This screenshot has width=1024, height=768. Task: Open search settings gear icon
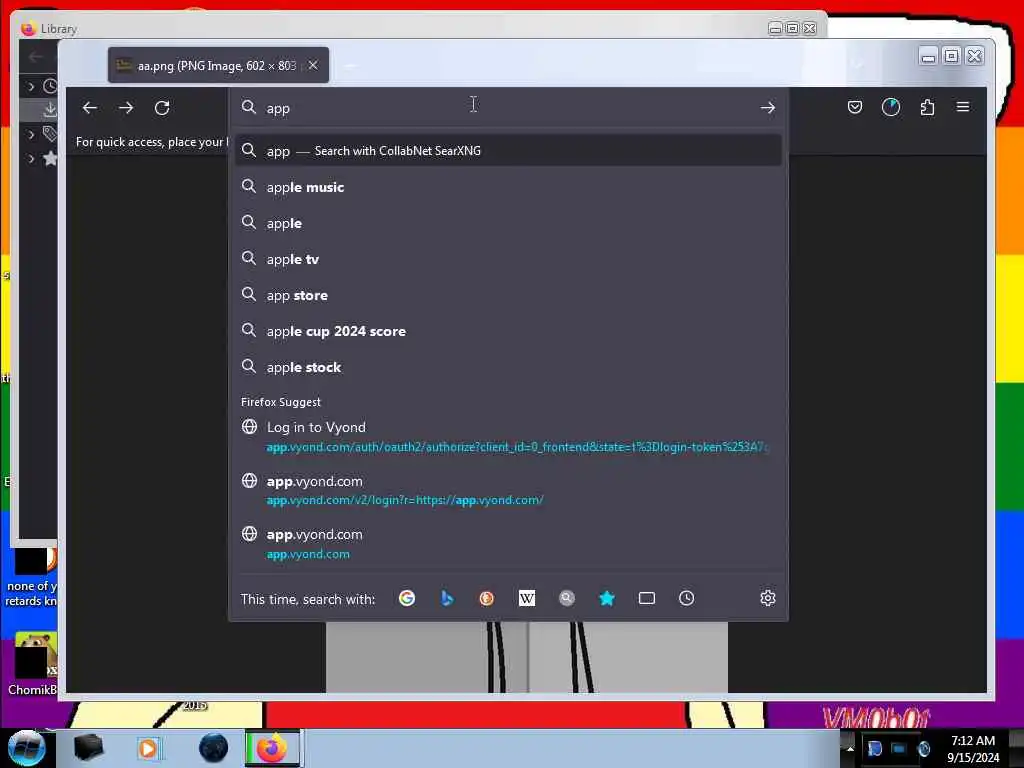click(767, 598)
